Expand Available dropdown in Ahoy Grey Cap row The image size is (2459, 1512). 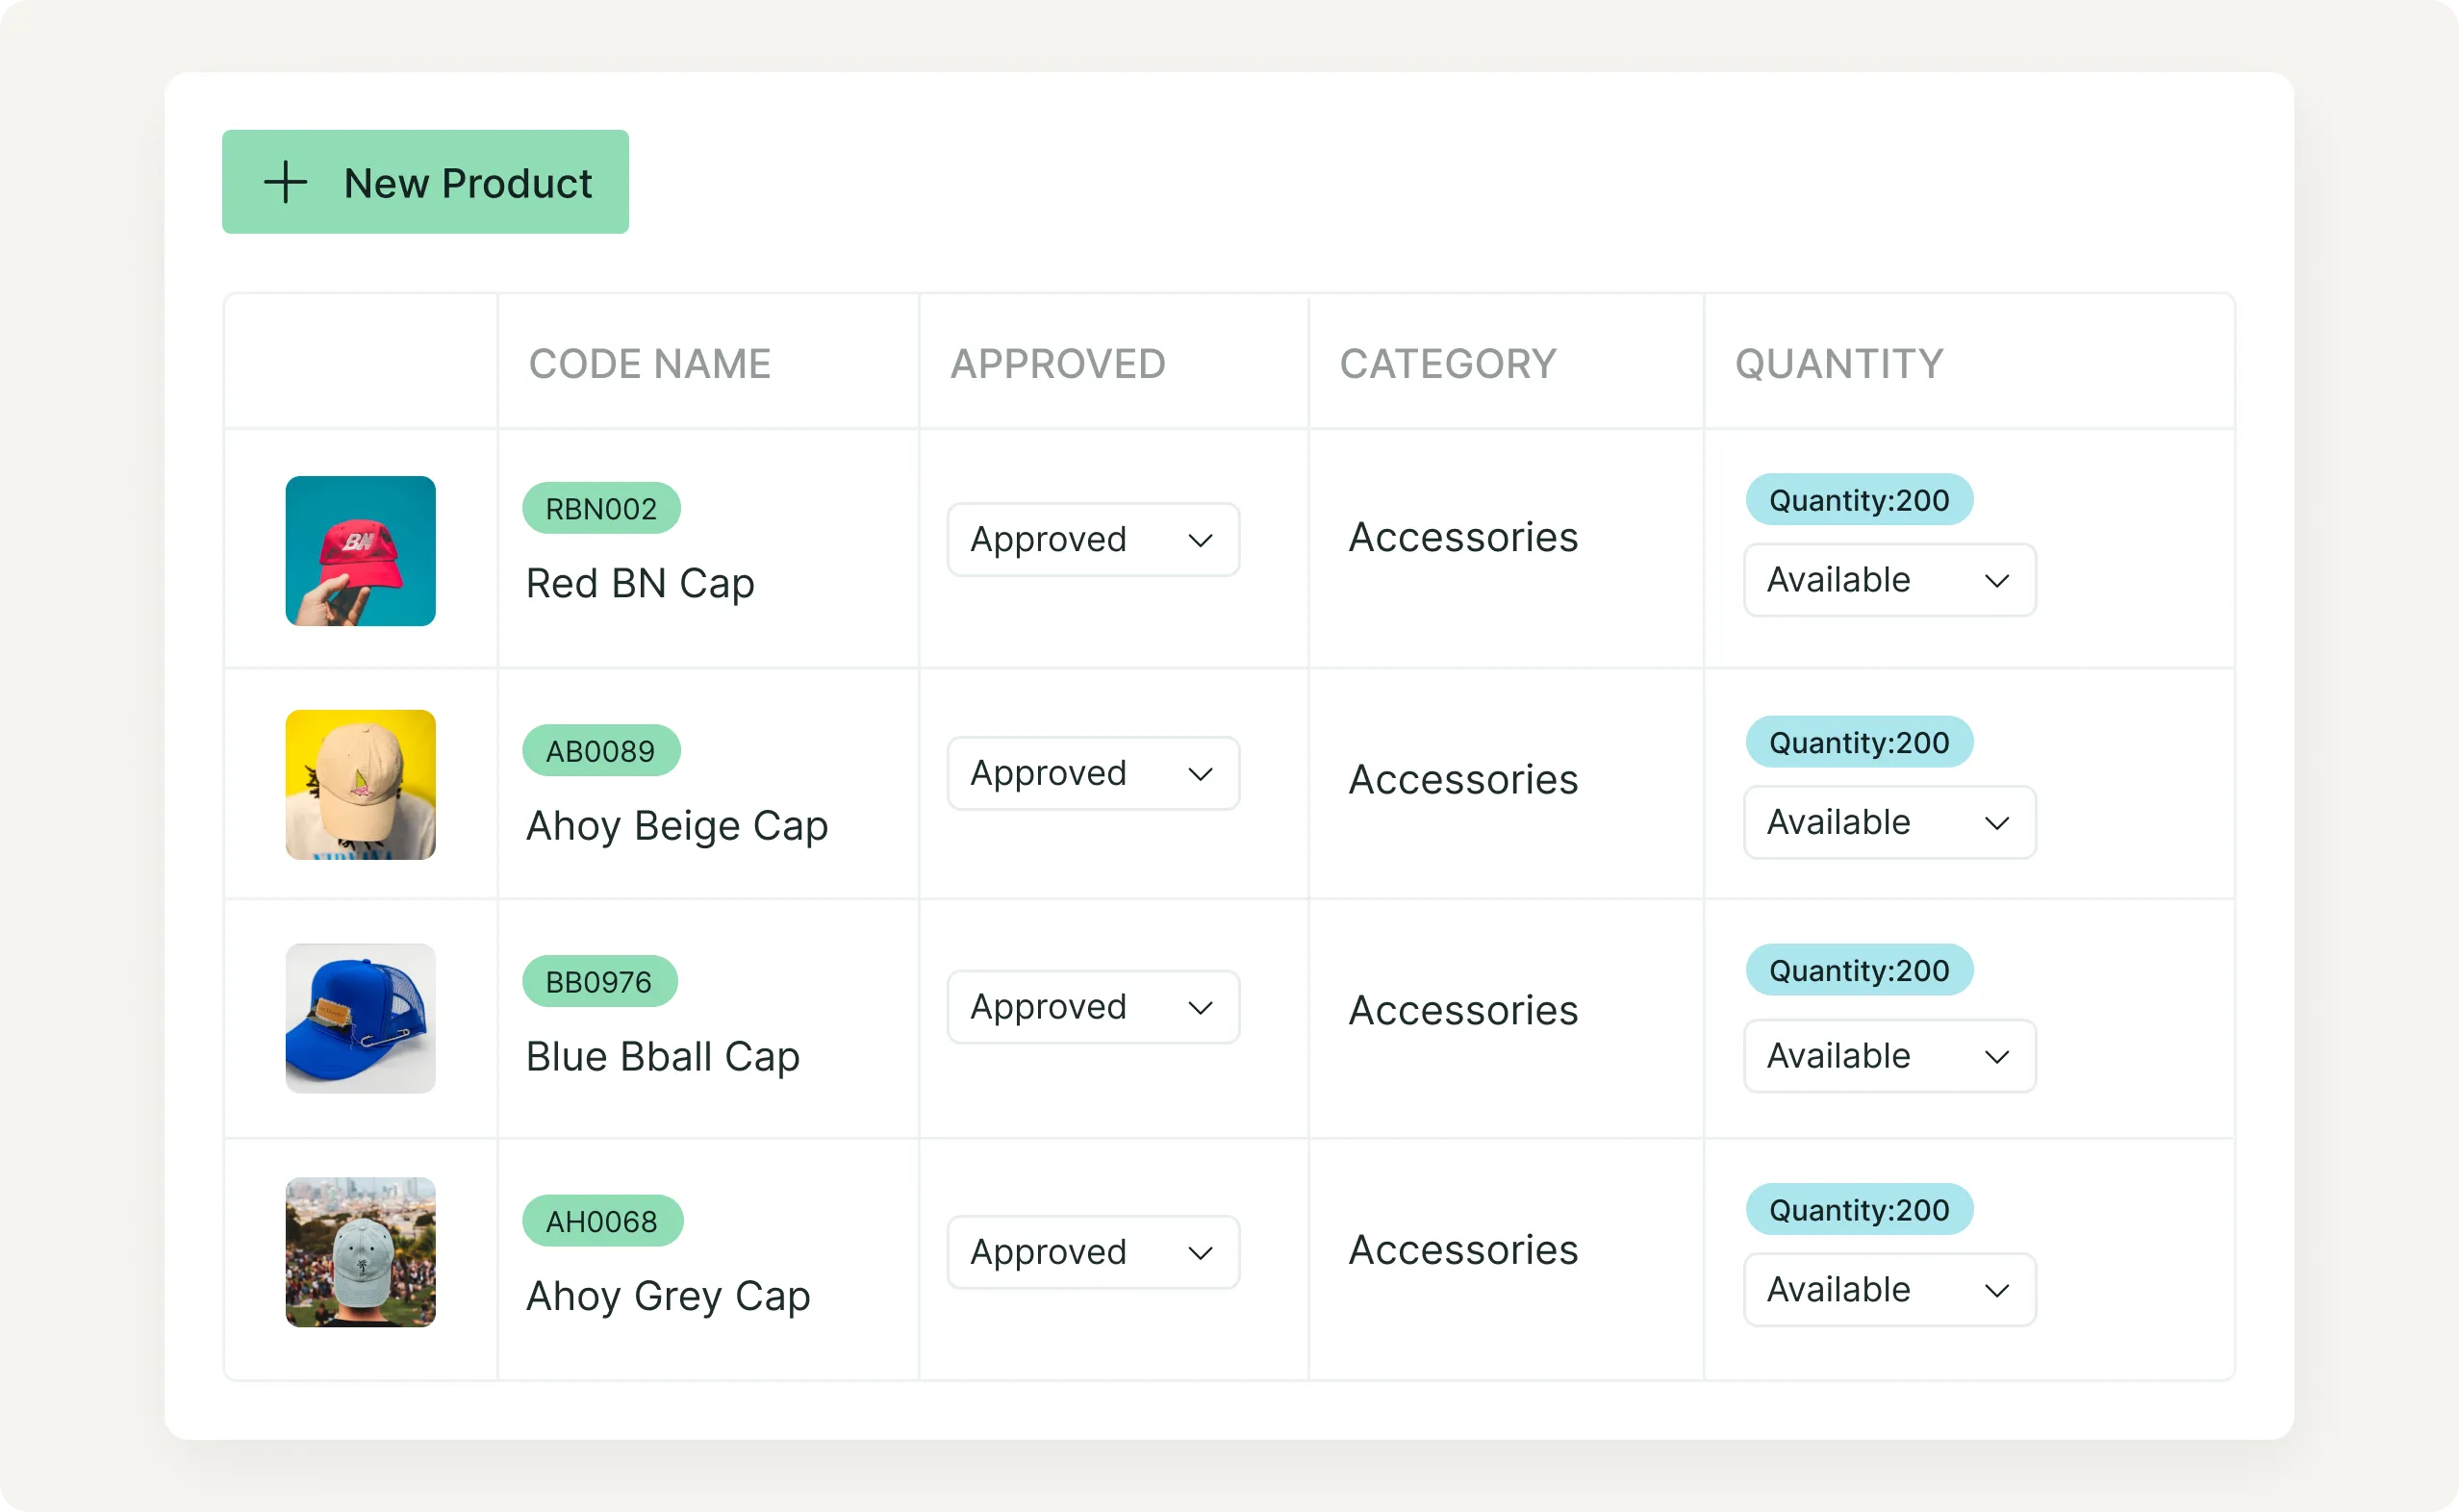1889,1290
